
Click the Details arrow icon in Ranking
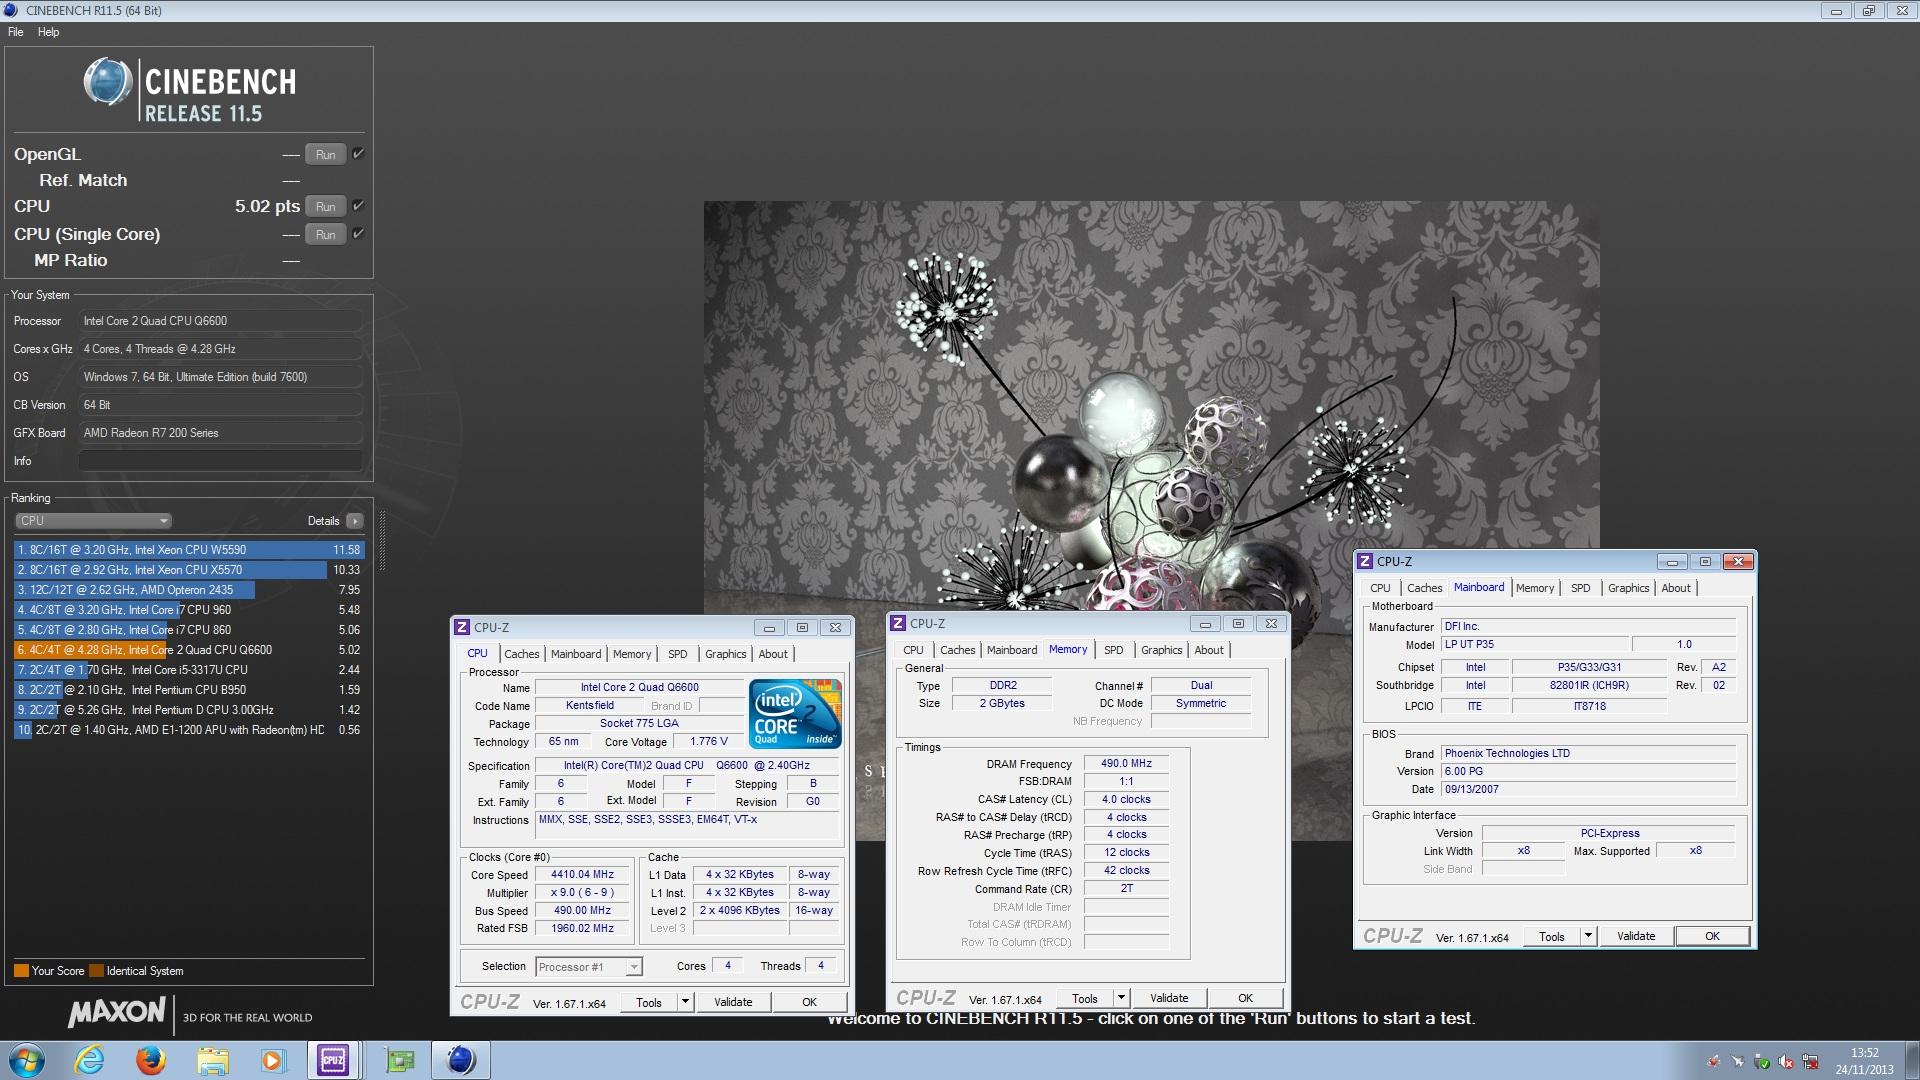tap(354, 521)
